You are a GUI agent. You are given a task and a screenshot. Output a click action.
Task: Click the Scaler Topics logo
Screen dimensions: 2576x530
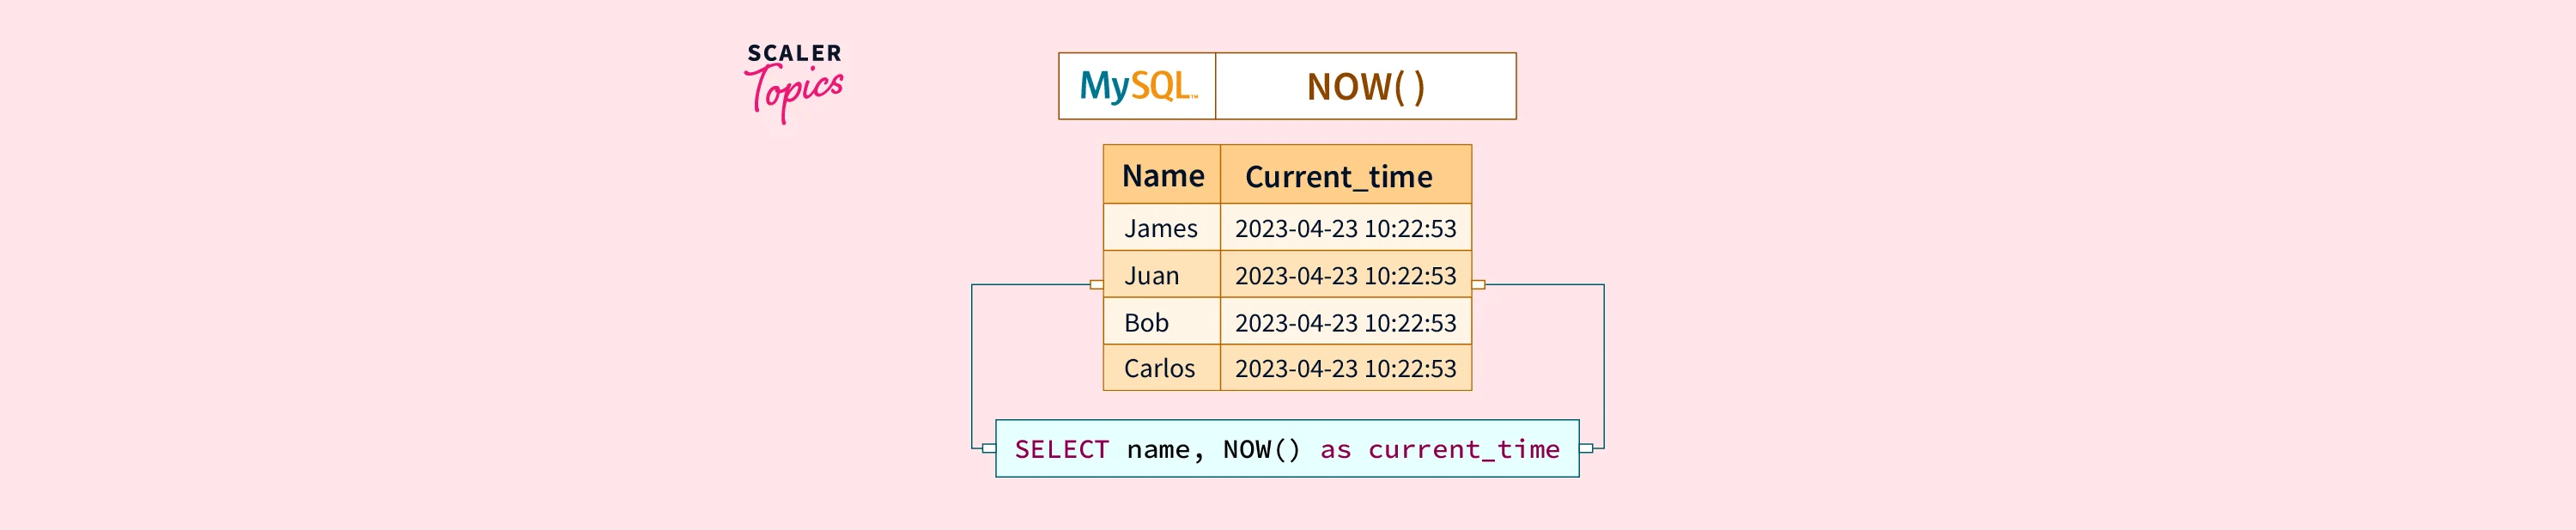(794, 82)
